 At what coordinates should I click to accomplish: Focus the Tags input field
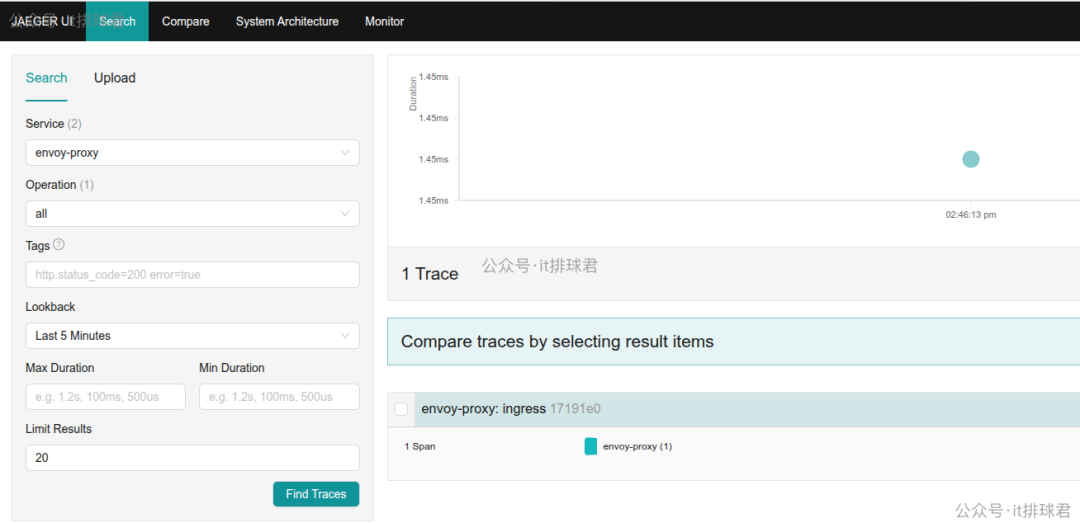(x=192, y=274)
